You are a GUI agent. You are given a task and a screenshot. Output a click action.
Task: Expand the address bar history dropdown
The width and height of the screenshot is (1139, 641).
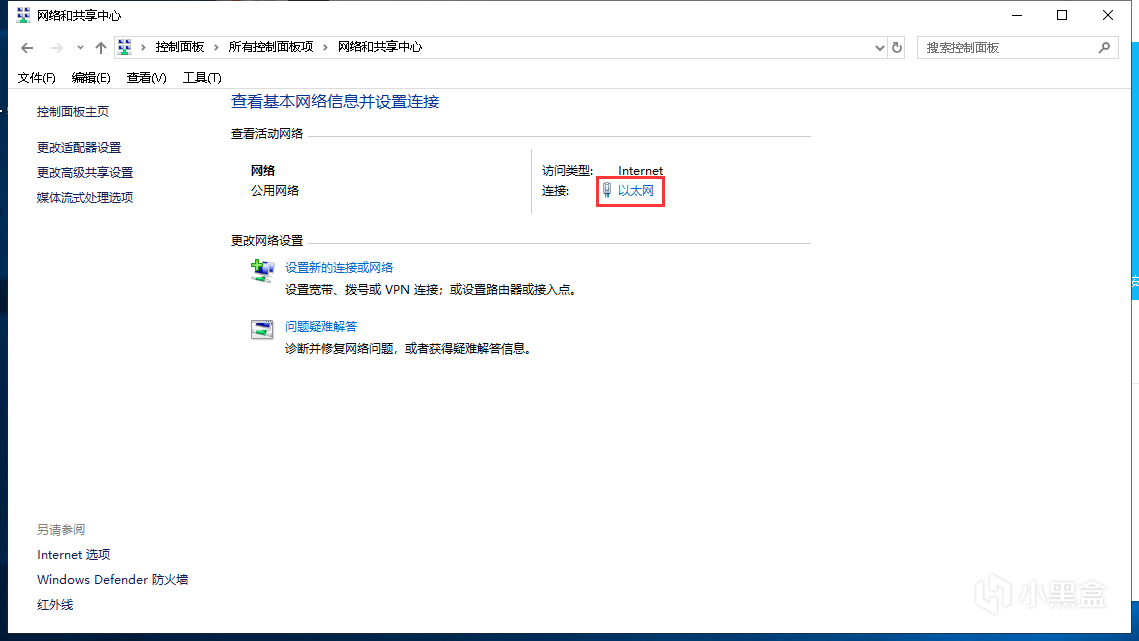pyautogui.click(x=879, y=47)
